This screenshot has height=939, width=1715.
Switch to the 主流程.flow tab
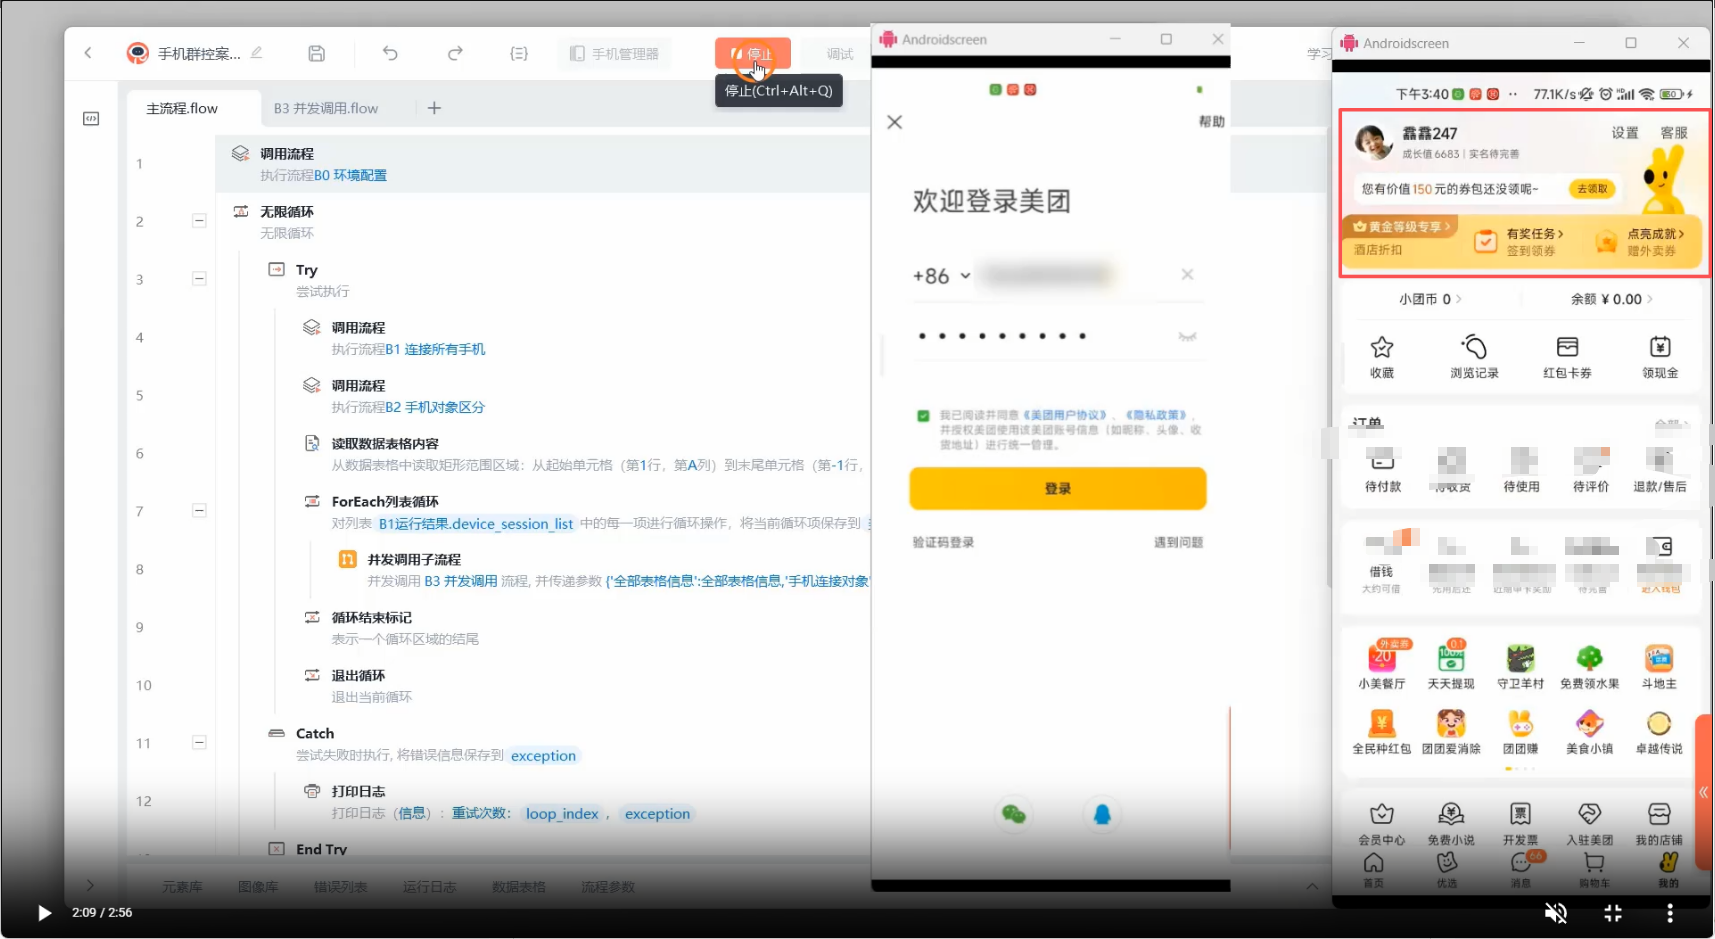182,108
